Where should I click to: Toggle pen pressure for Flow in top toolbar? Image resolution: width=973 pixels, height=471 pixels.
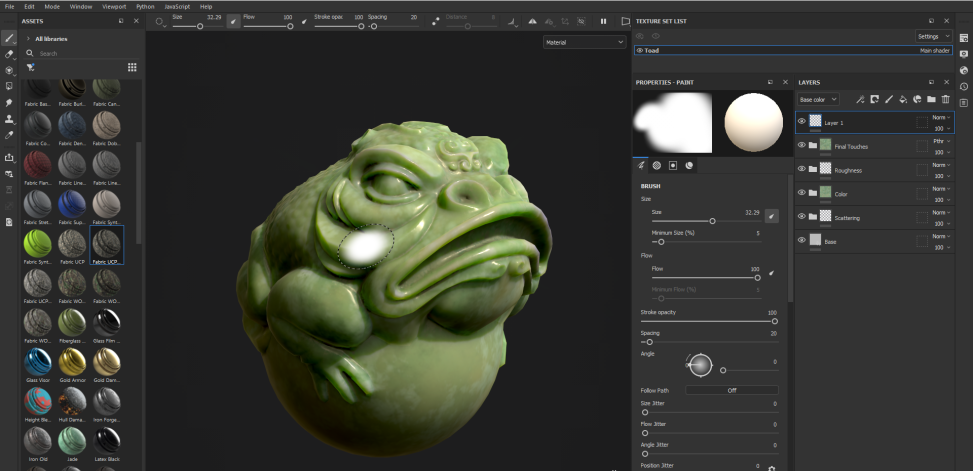click(304, 21)
